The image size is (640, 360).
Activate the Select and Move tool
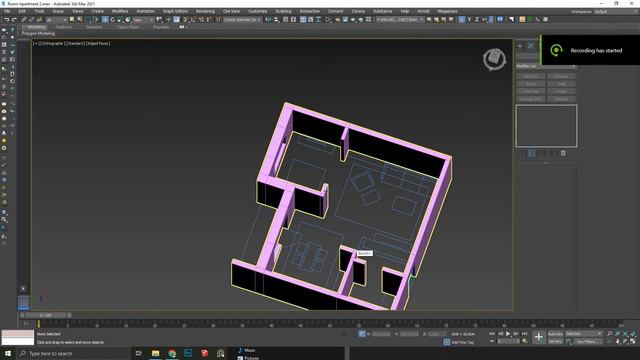point(105,19)
